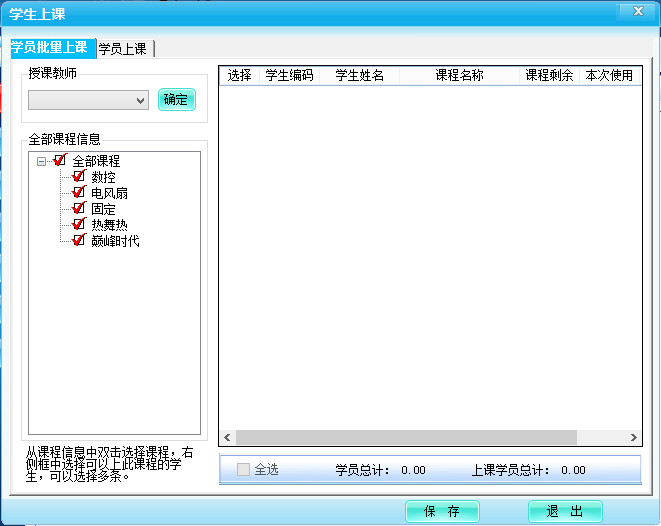Select the 全部课程 root label

(96, 161)
